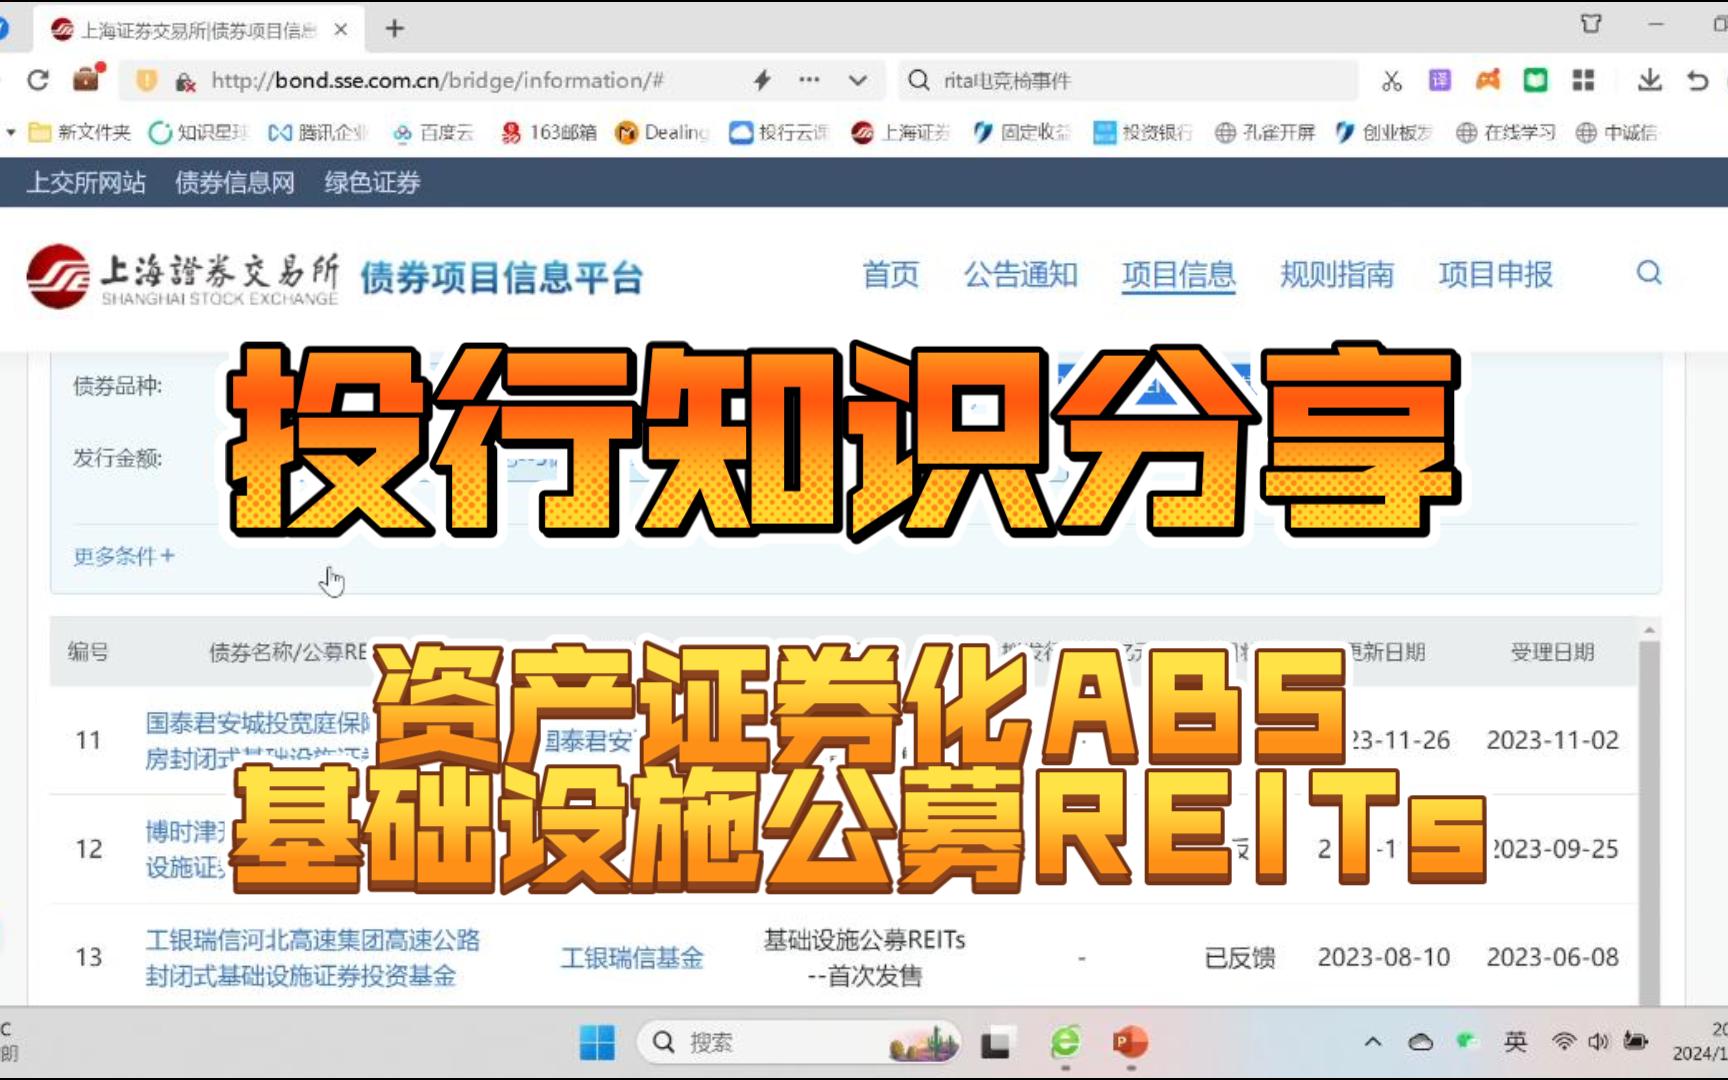Open the 固定收益 bookmark
This screenshot has width=1728, height=1080.
(x=1021, y=132)
